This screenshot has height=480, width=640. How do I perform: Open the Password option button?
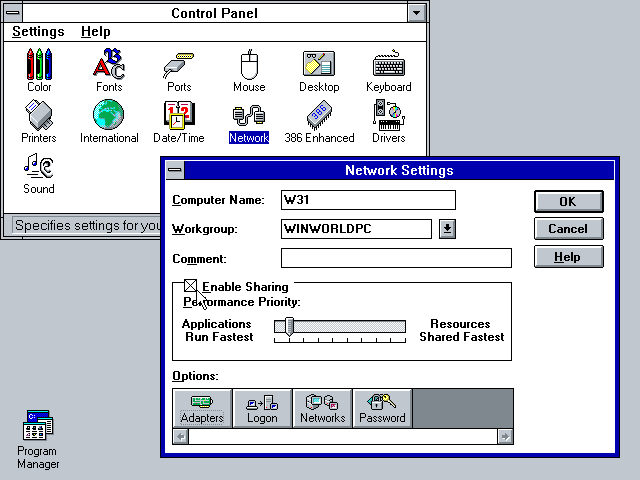(x=382, y=408)
